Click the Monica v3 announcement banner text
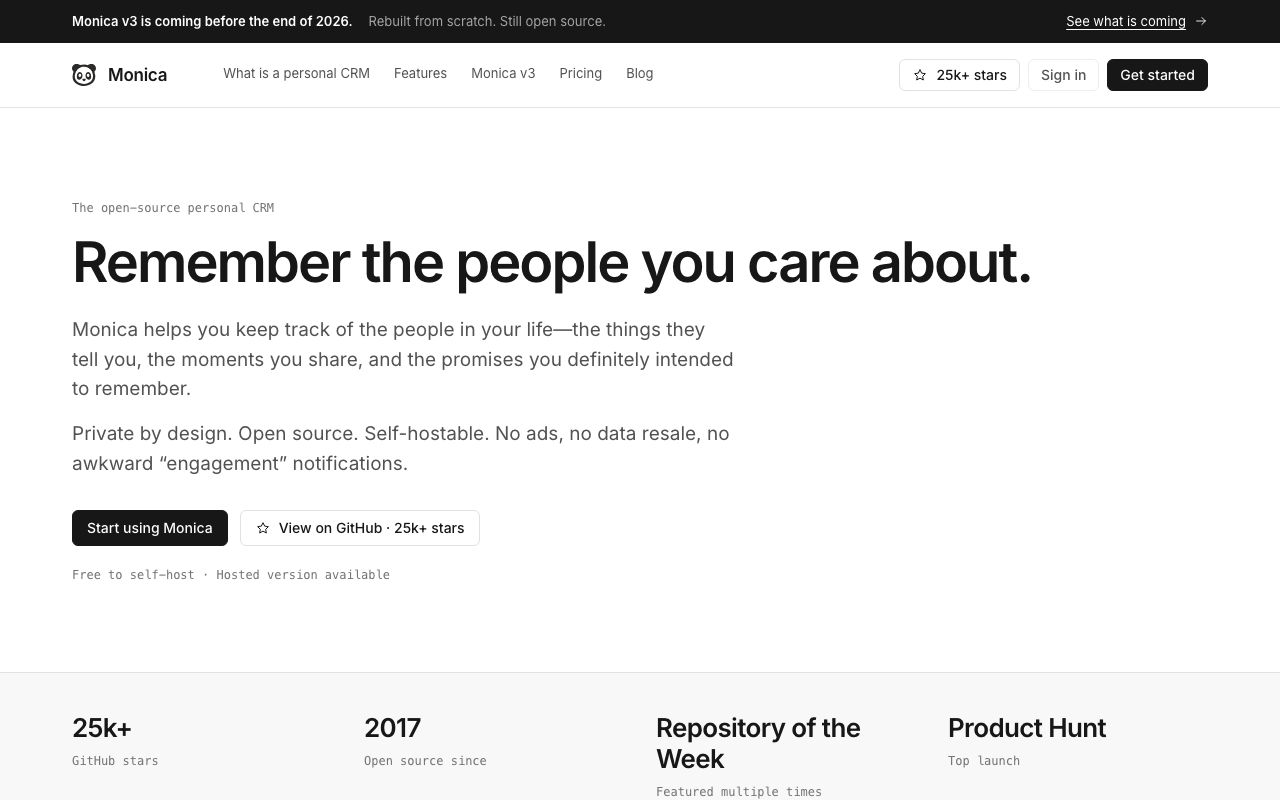This screenshot has width=1280, height=800. click(x=212, y=21)
